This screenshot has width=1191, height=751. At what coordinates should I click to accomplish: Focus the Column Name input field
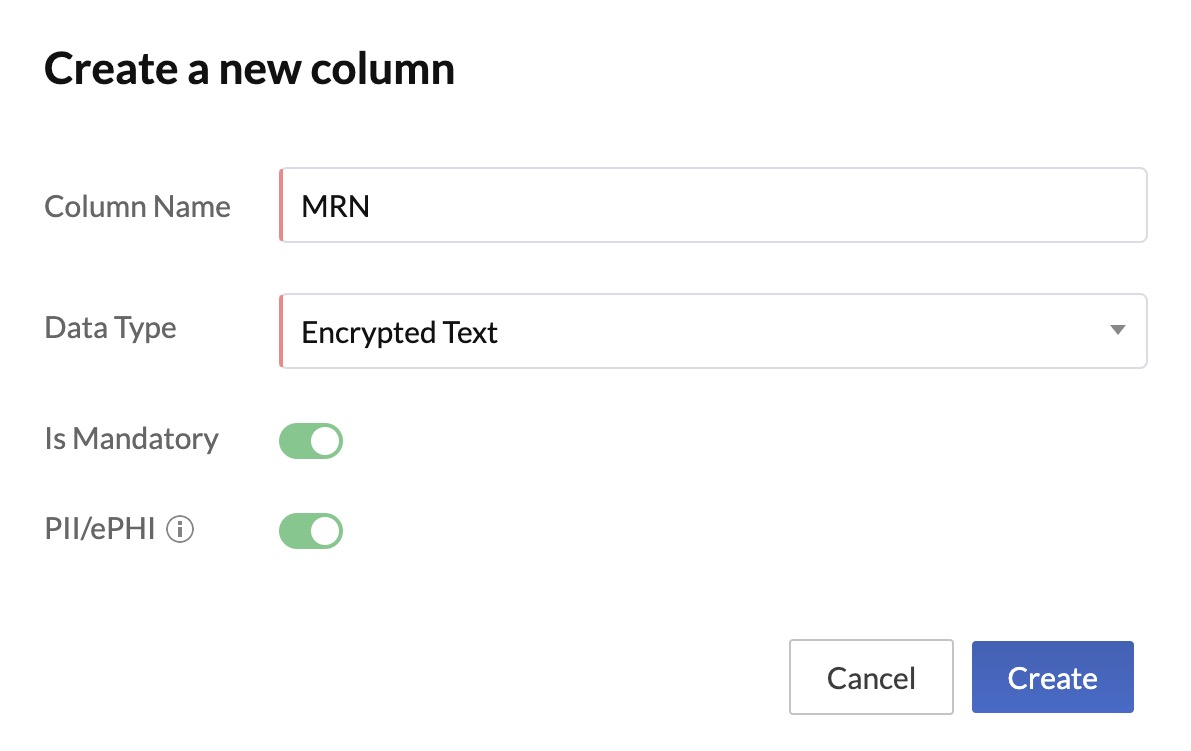pos(712,206)
